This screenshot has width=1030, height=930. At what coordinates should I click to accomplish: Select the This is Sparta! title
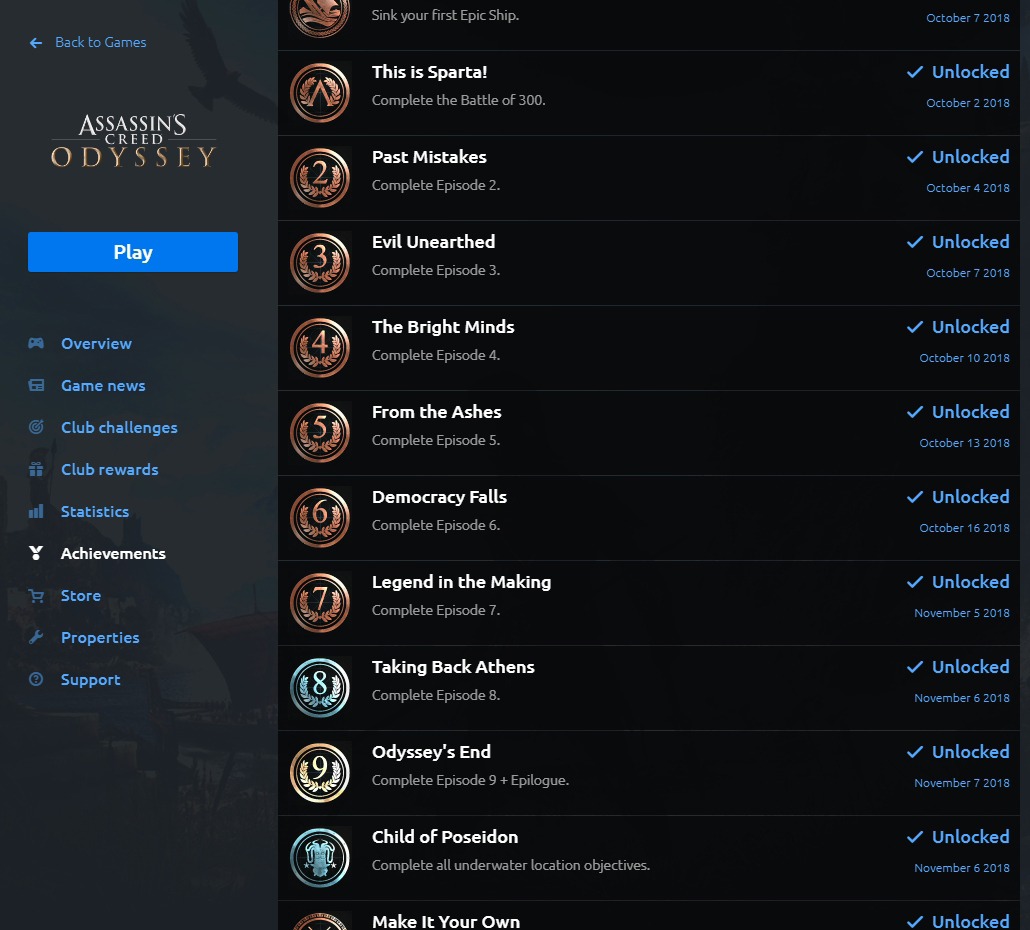tap(430, 72)
